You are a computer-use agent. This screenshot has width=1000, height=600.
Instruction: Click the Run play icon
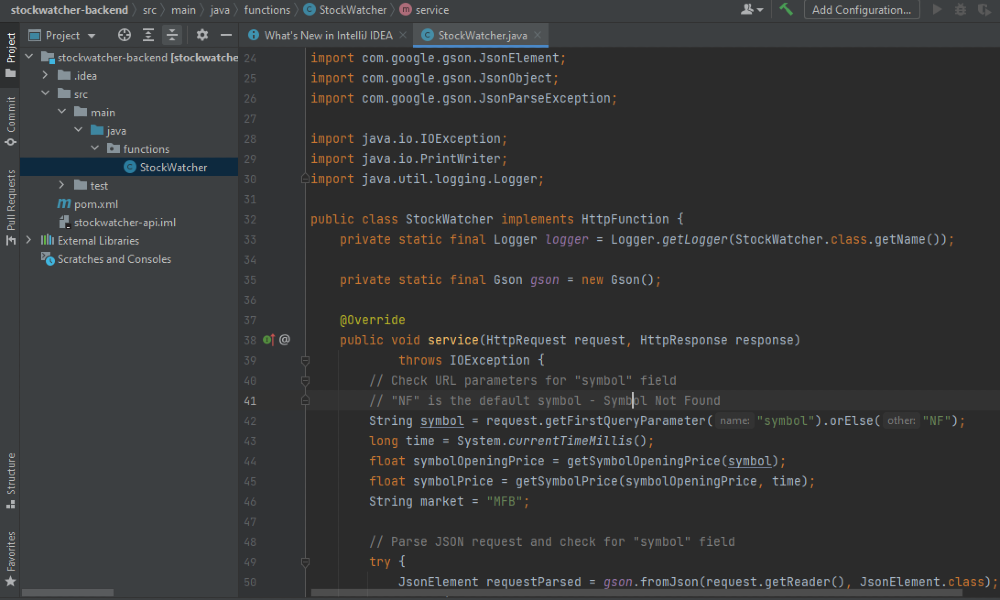click(937, 10)
